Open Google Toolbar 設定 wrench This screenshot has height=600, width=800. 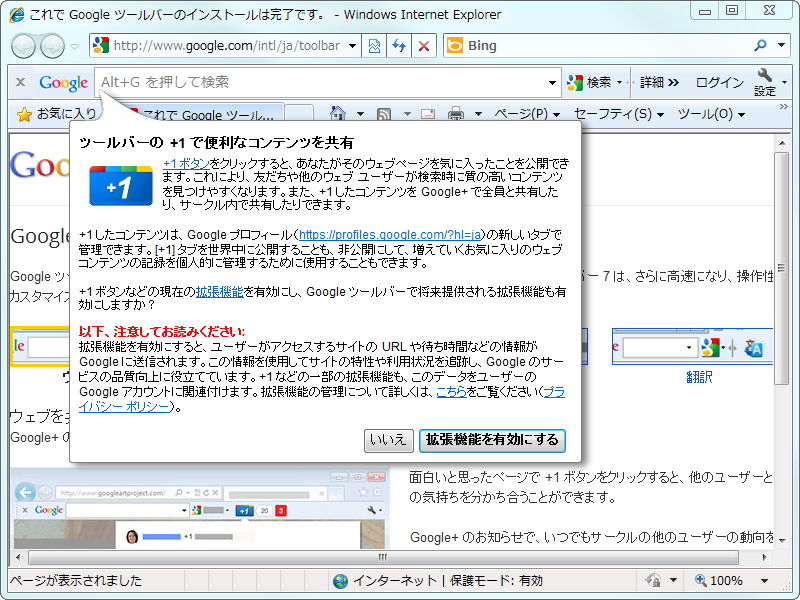(x=766, y=84)
